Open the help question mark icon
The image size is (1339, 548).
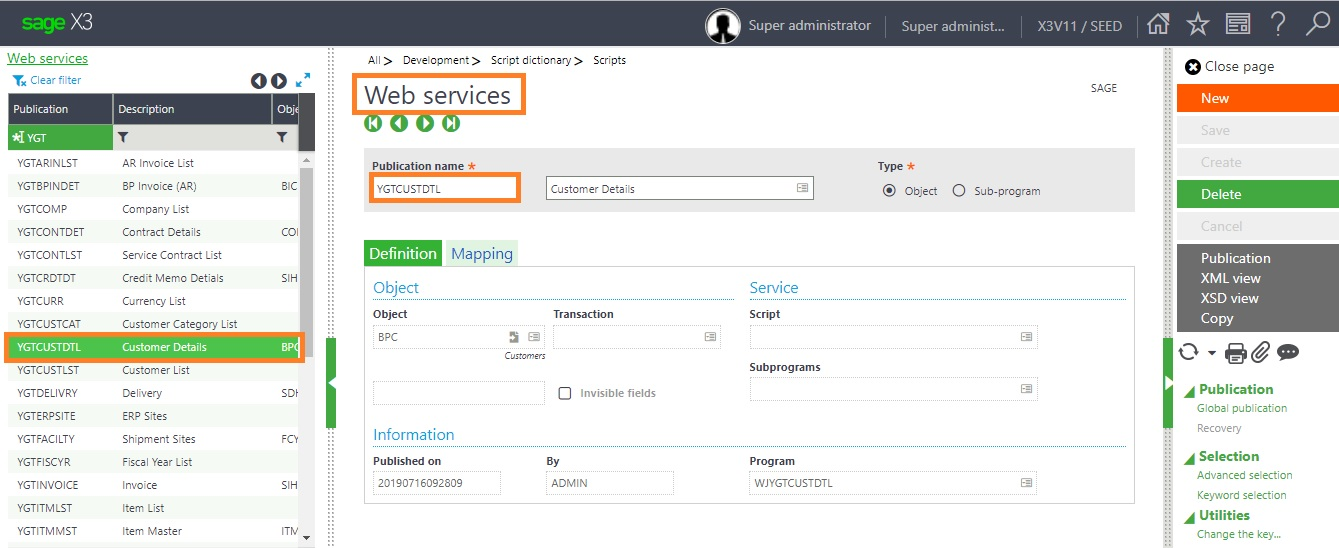pos(1278,25)
